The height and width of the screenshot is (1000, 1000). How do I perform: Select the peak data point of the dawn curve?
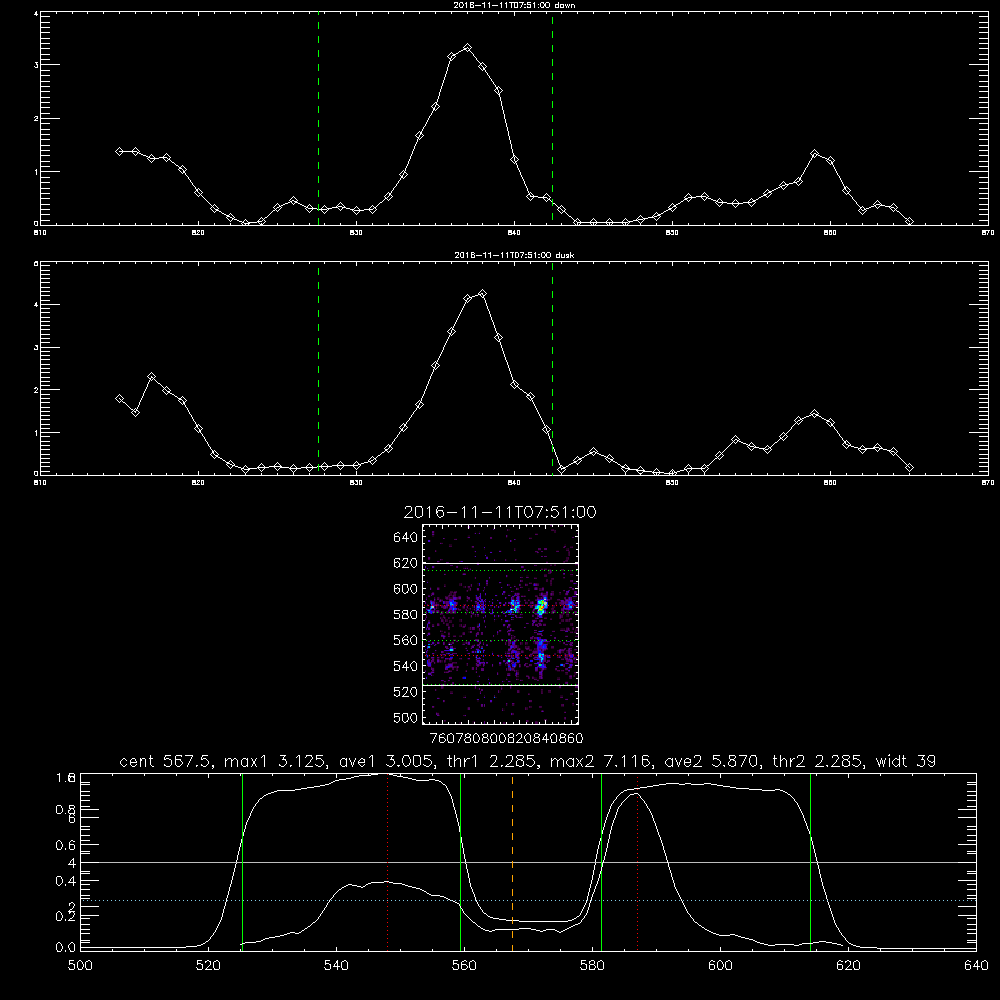point(467,48)
